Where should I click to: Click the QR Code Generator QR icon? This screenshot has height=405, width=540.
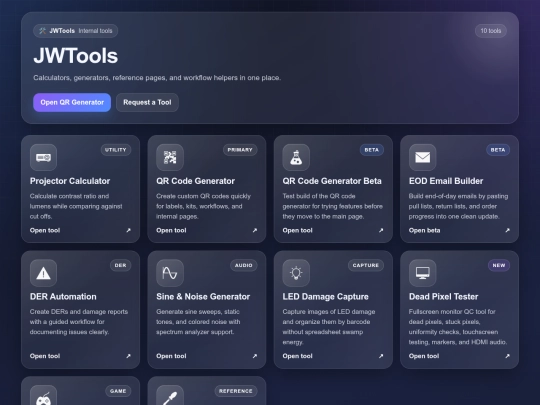(170, 157)
